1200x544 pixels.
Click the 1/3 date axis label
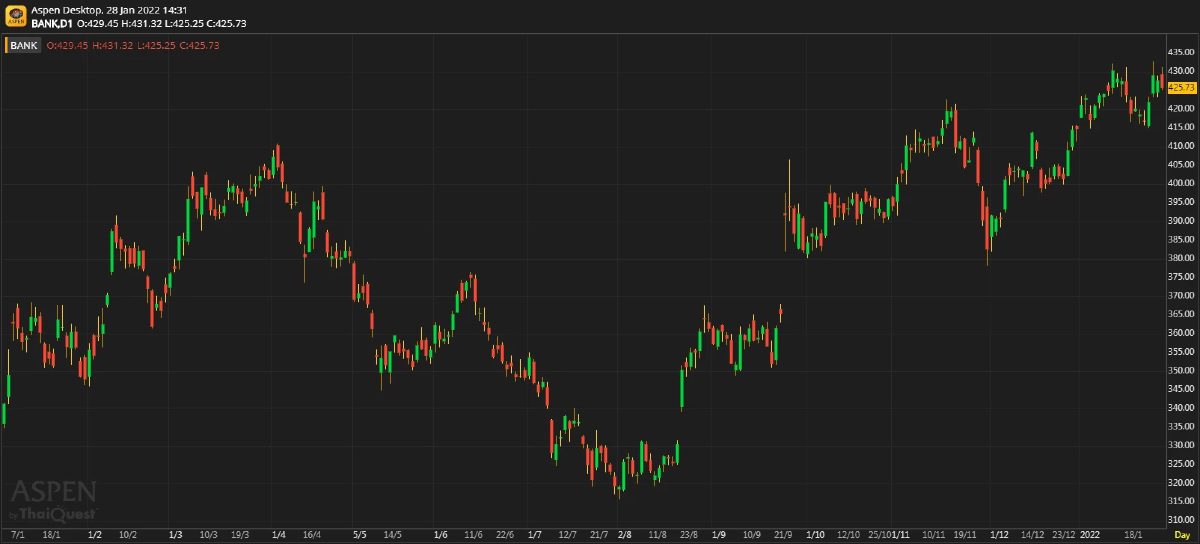176,535
